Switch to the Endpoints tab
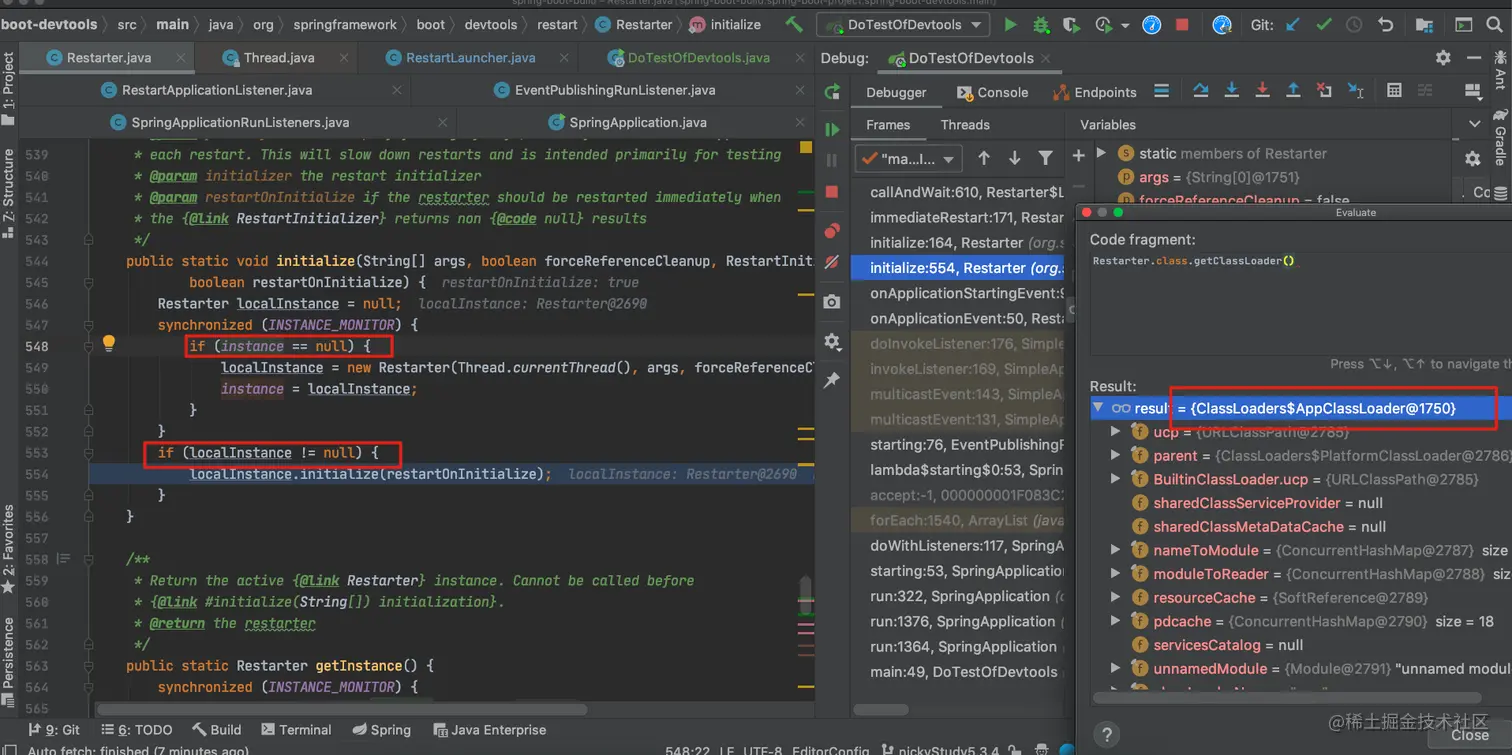Screen dimensions: 1512x755 click(1094, 92)
